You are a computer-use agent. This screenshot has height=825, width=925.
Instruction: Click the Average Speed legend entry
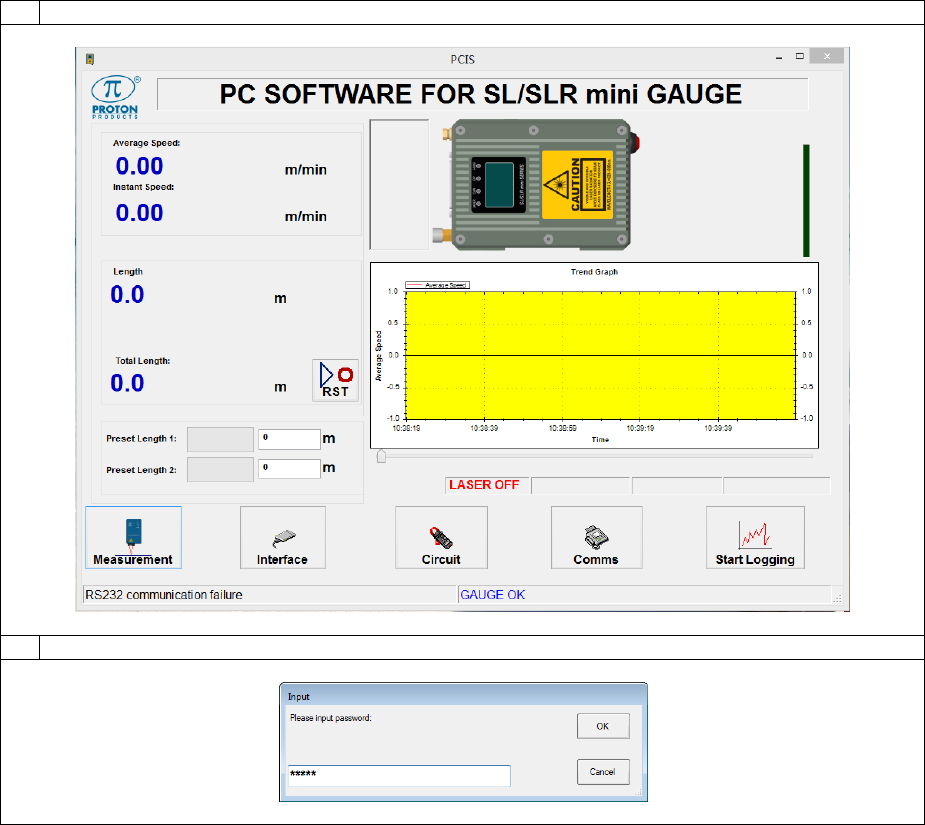437,285
